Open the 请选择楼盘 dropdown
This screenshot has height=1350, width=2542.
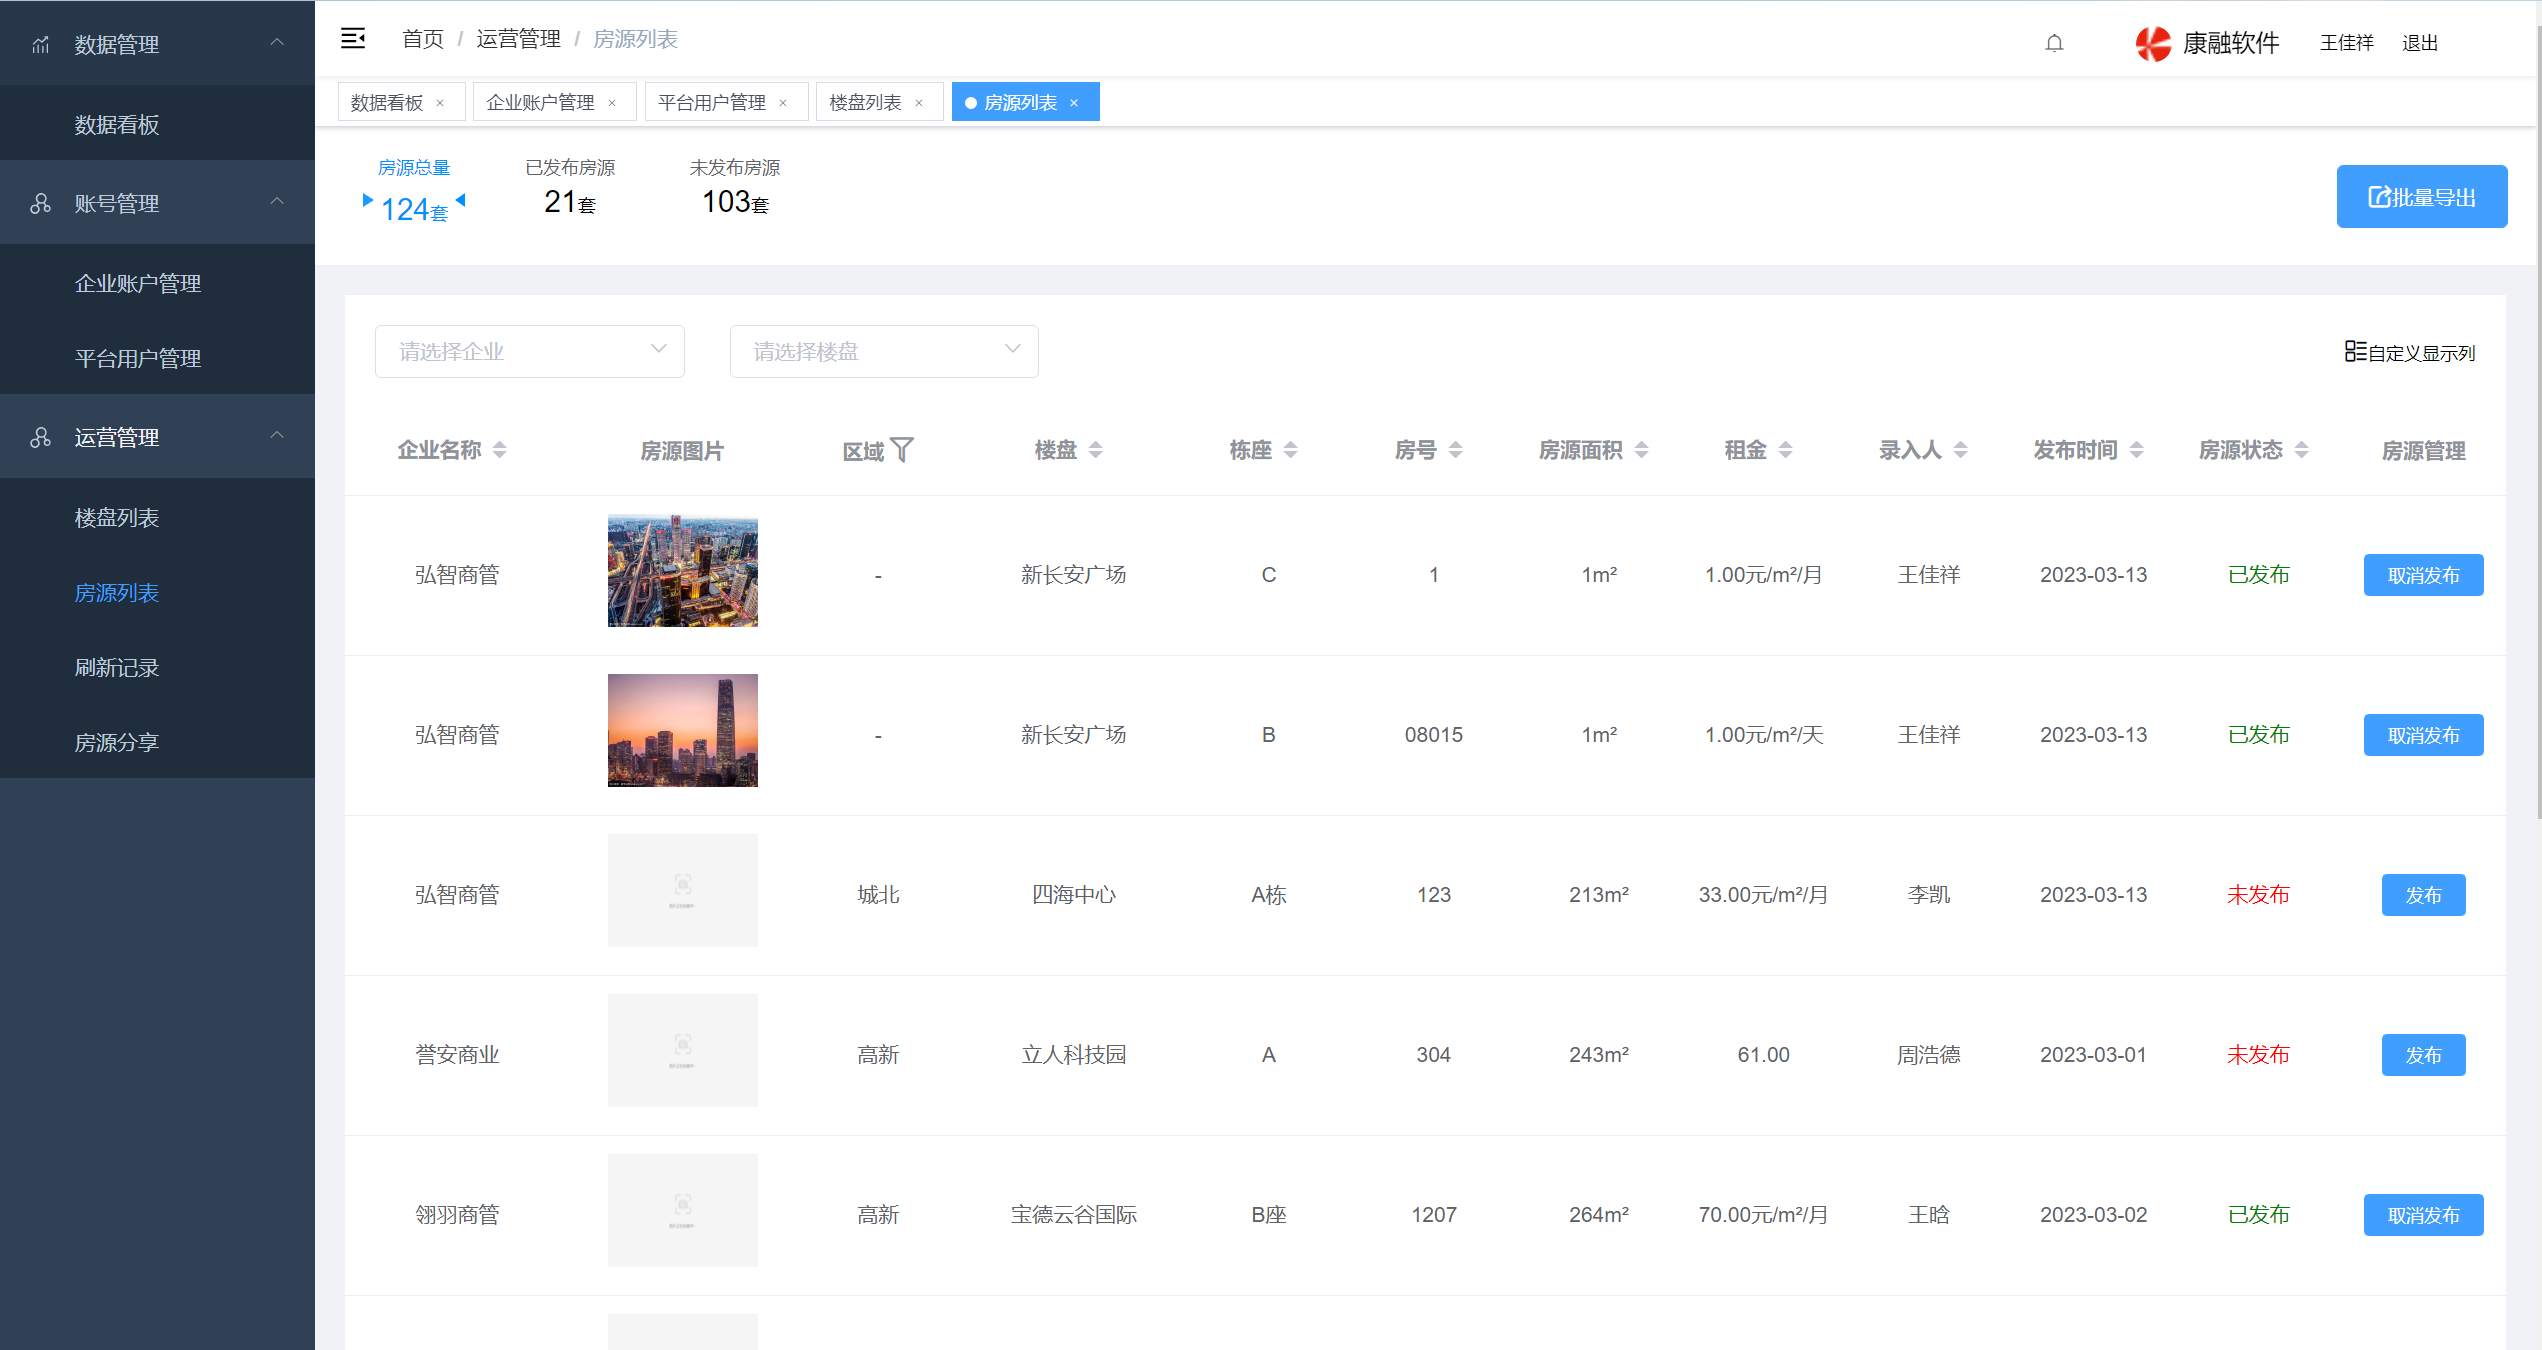(884, 352)
